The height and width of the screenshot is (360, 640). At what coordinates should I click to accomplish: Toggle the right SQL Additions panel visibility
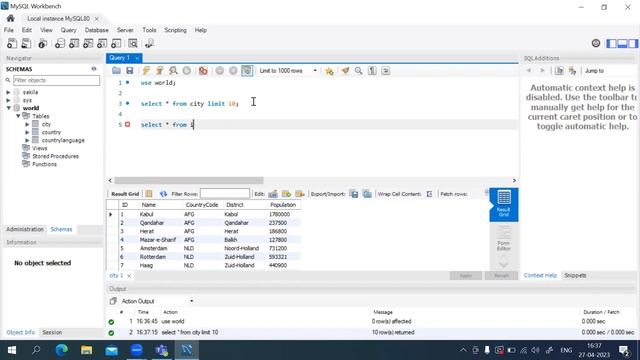pyautogui.click(x=633, y=43)
